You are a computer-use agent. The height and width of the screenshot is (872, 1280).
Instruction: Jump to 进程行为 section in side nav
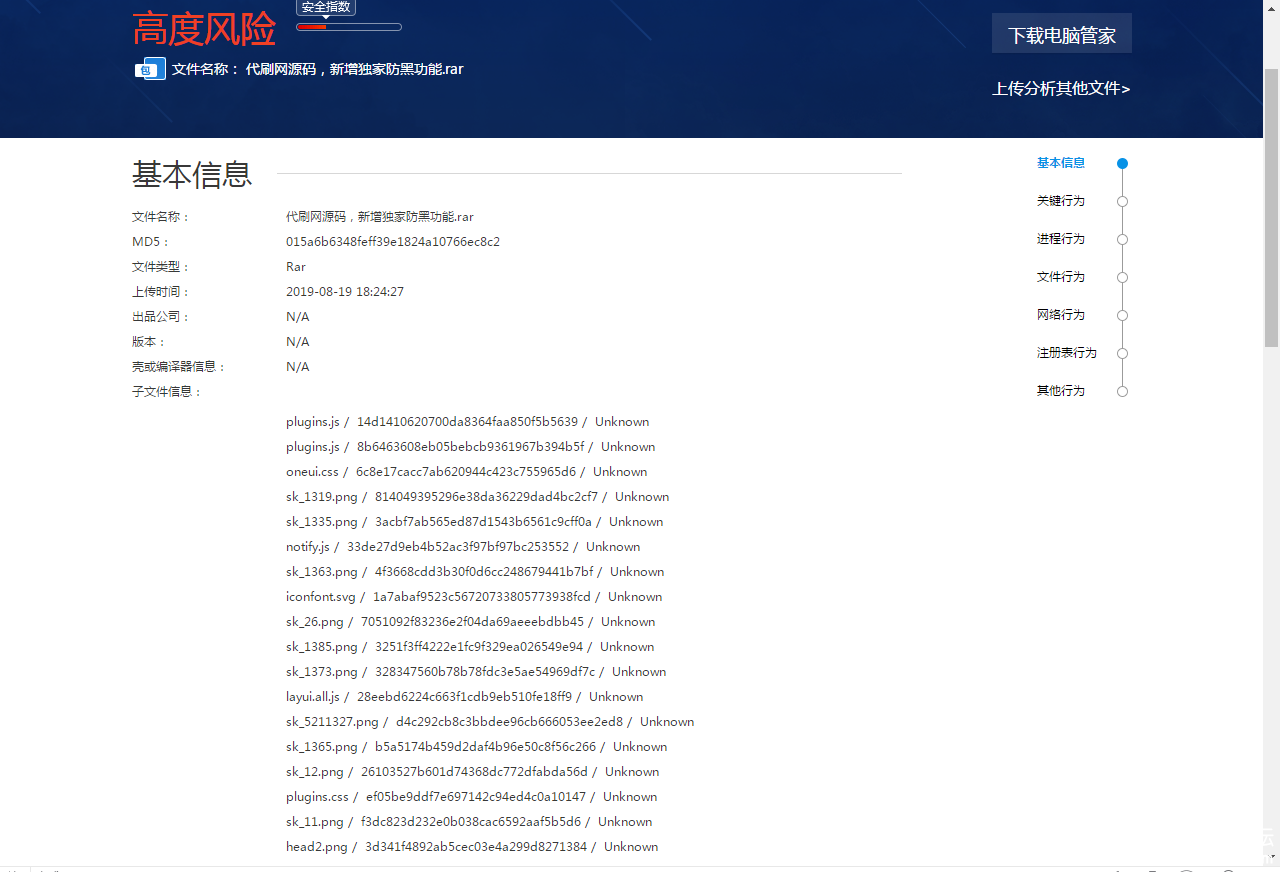(x=1061, y=239)
